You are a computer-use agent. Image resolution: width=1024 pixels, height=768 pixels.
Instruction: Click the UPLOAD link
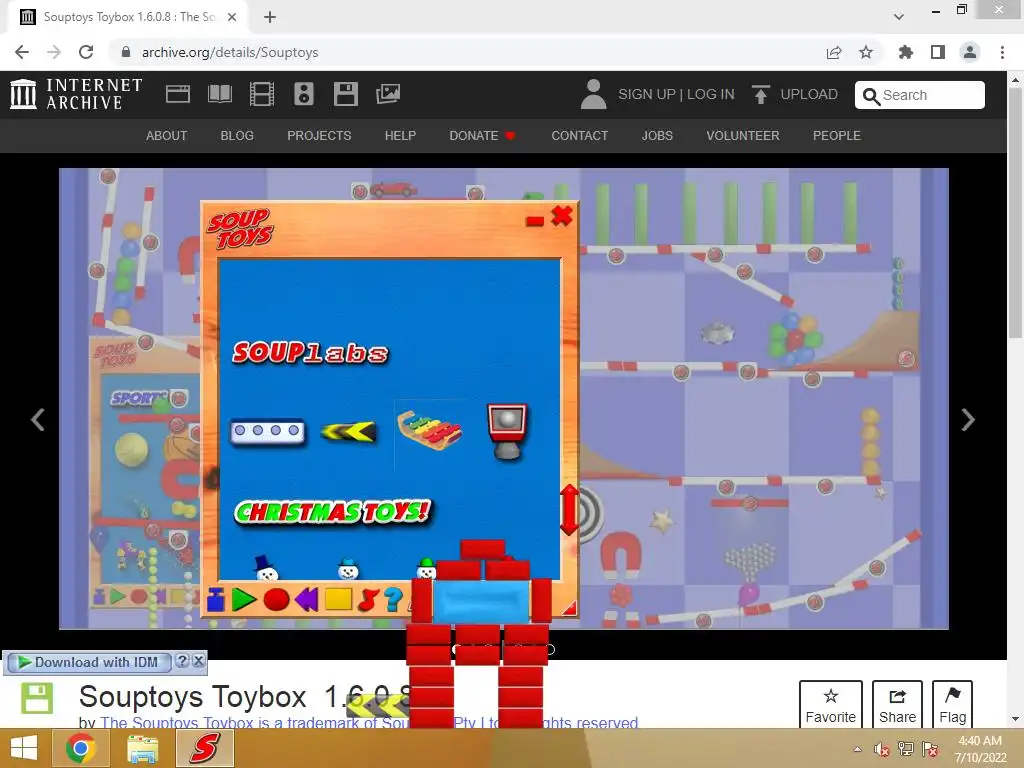click(795, 94)
